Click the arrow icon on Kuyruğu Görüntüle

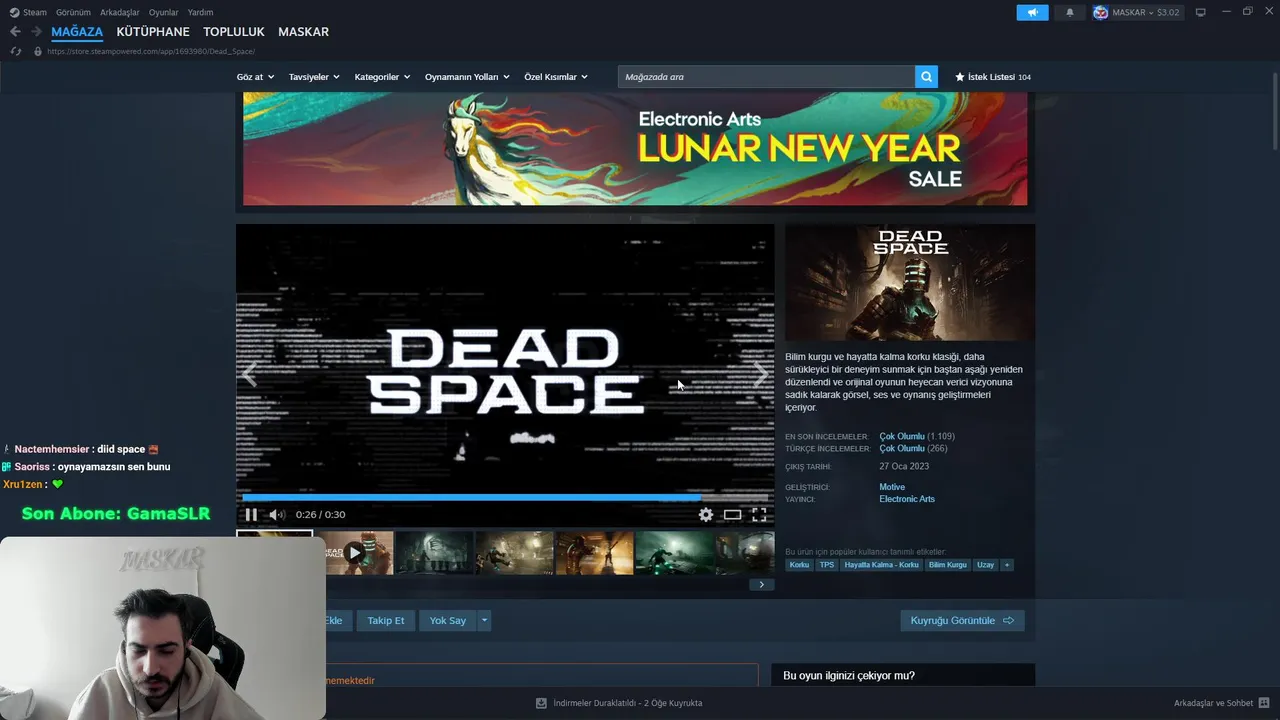tap(1008, 621)
